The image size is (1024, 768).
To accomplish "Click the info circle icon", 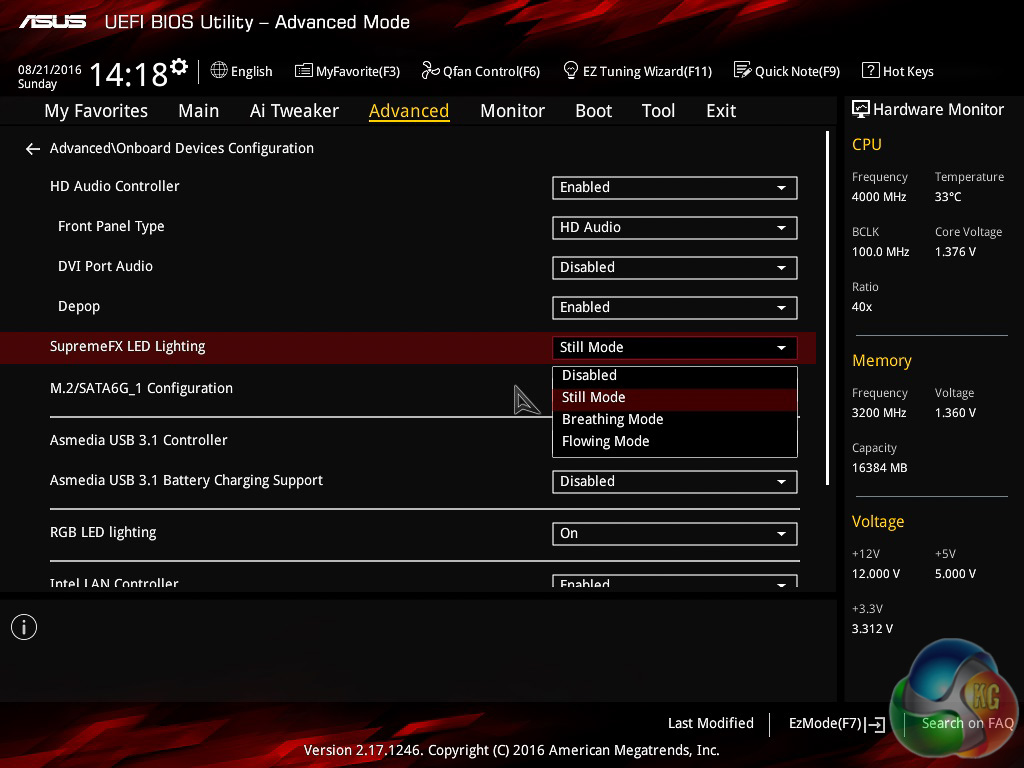I will (x=24, y=627).
